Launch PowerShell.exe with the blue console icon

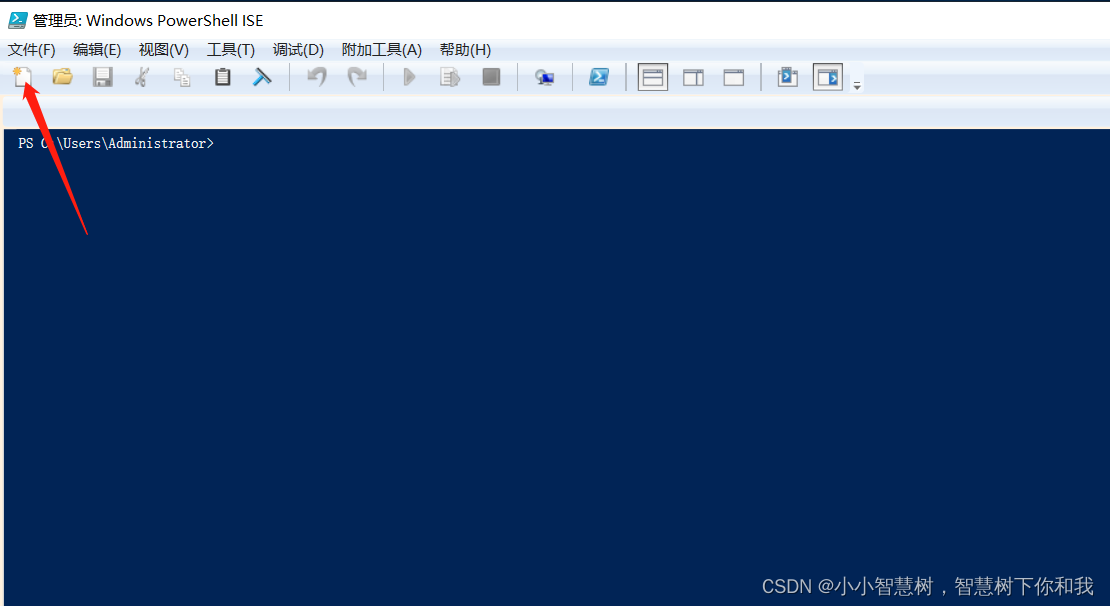click(599, 76)
